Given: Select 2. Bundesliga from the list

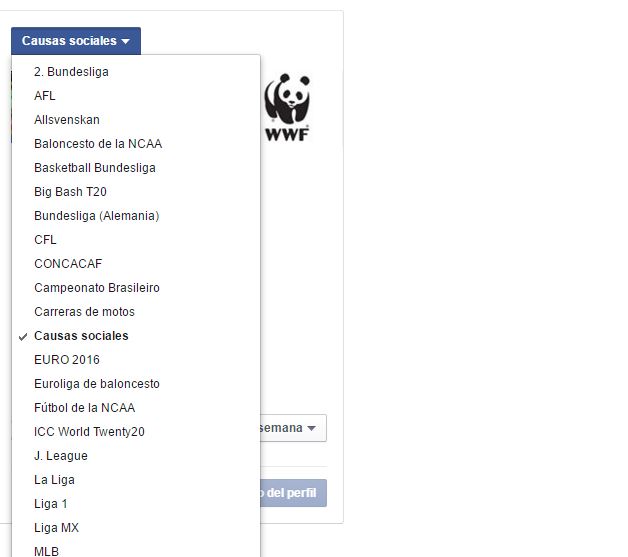Looking at the screenshot, I should 136,72.
